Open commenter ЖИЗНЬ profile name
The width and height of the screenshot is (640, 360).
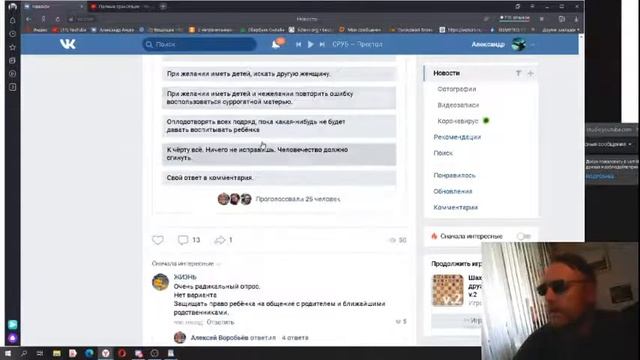pyautogui.click(x=185, y=277)
